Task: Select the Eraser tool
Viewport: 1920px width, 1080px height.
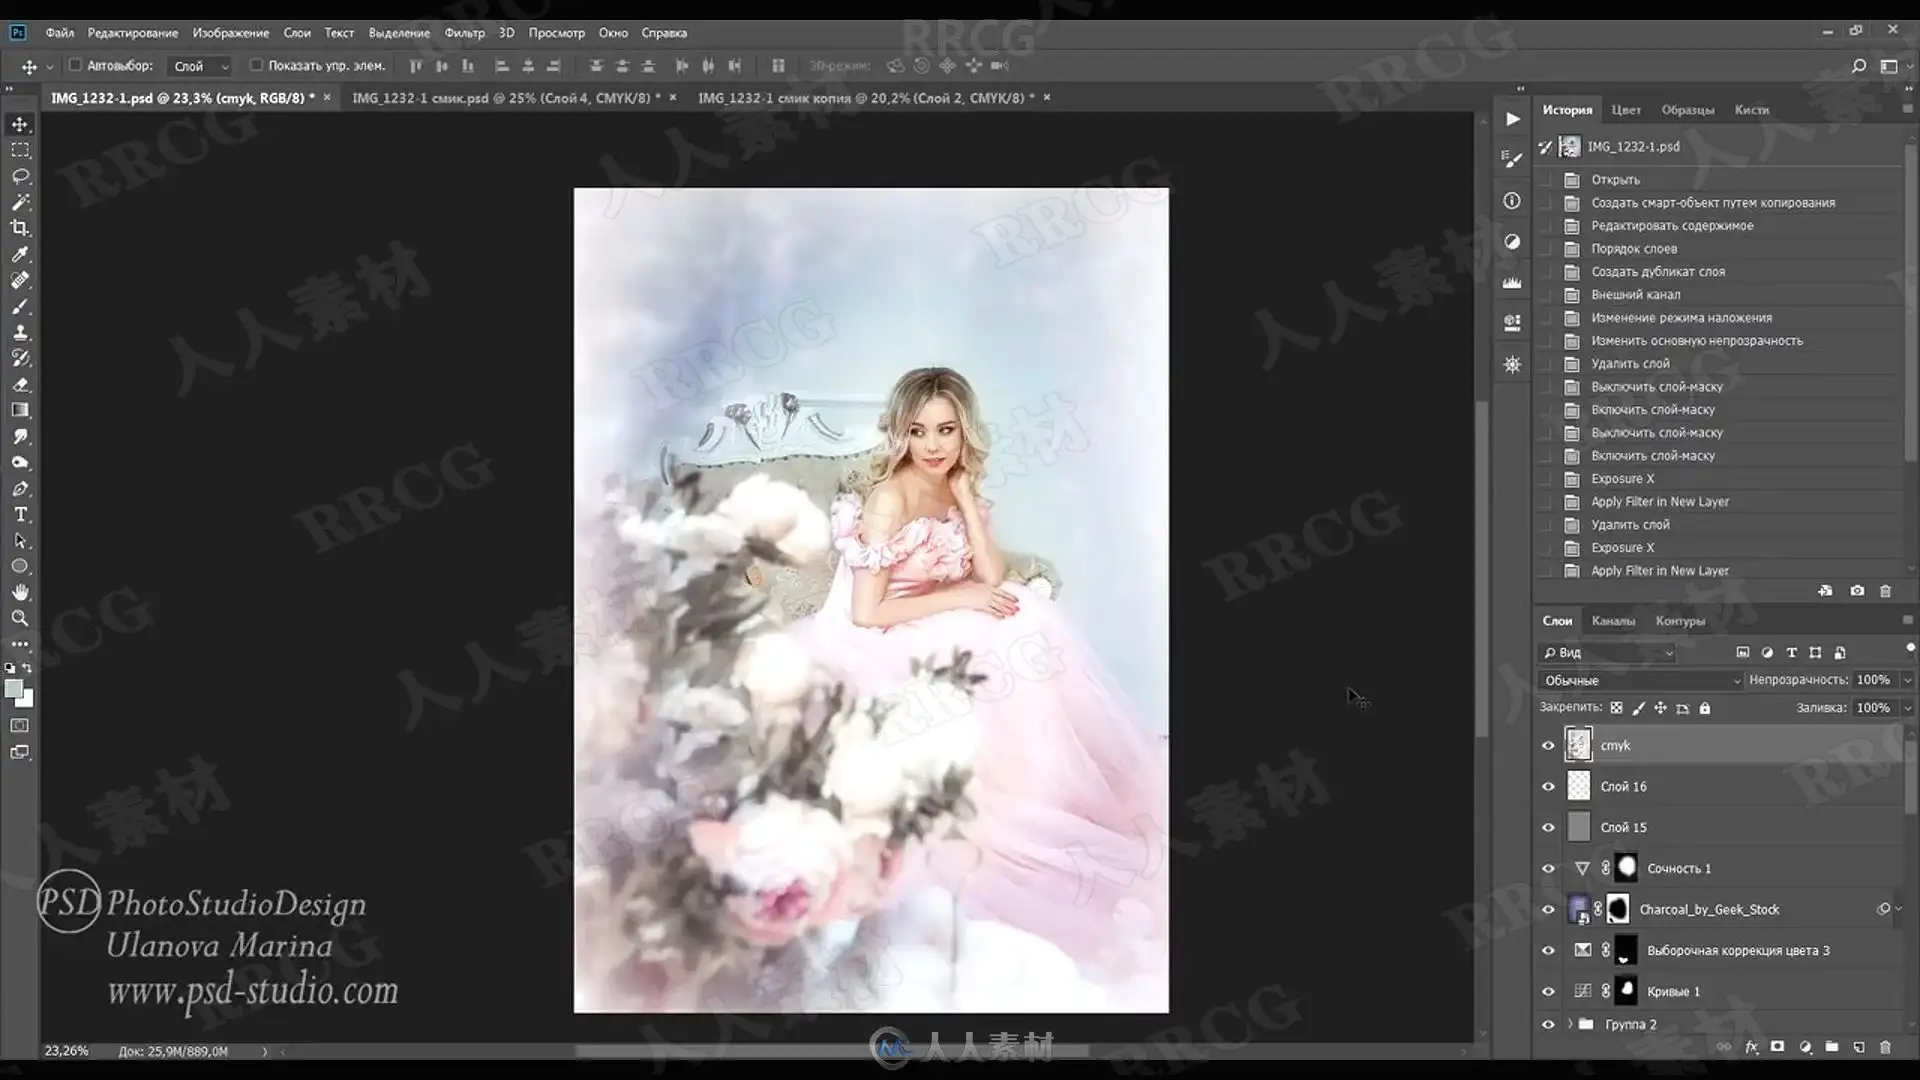Action: coord(20,384)
